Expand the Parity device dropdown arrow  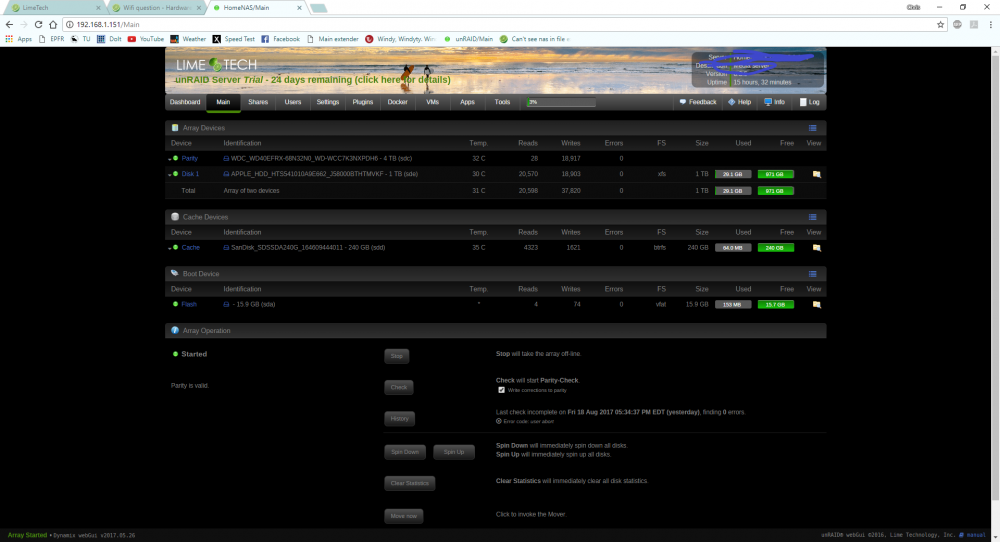pos(170,159)
